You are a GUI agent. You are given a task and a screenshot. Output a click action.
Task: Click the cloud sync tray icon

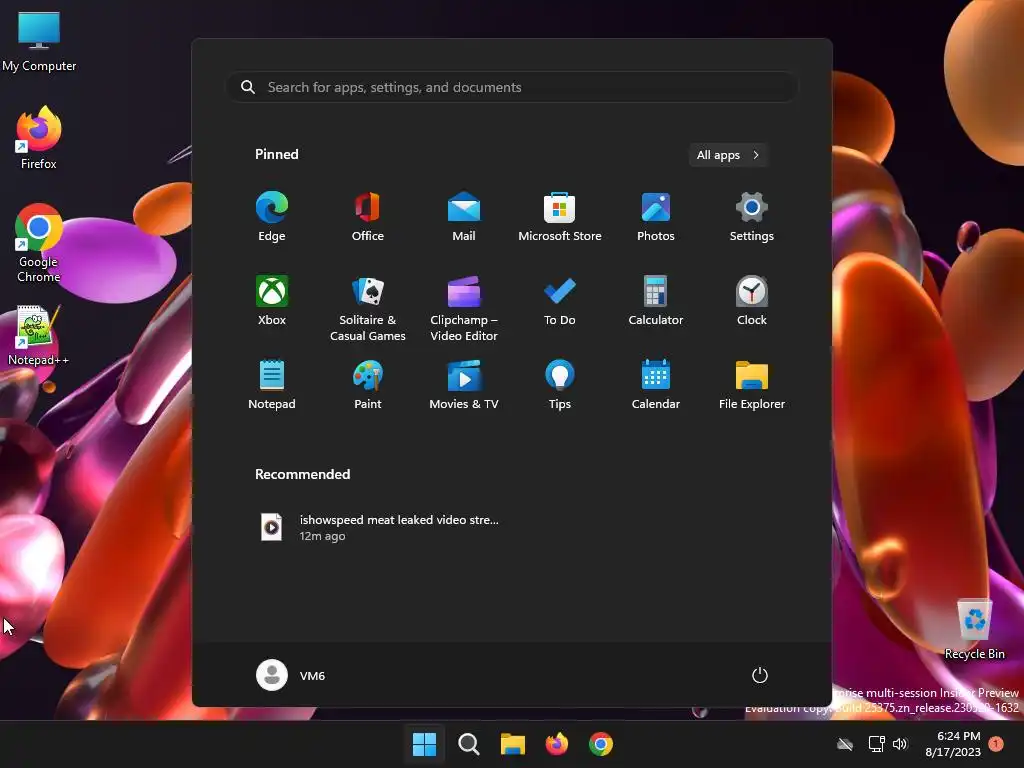845,744
